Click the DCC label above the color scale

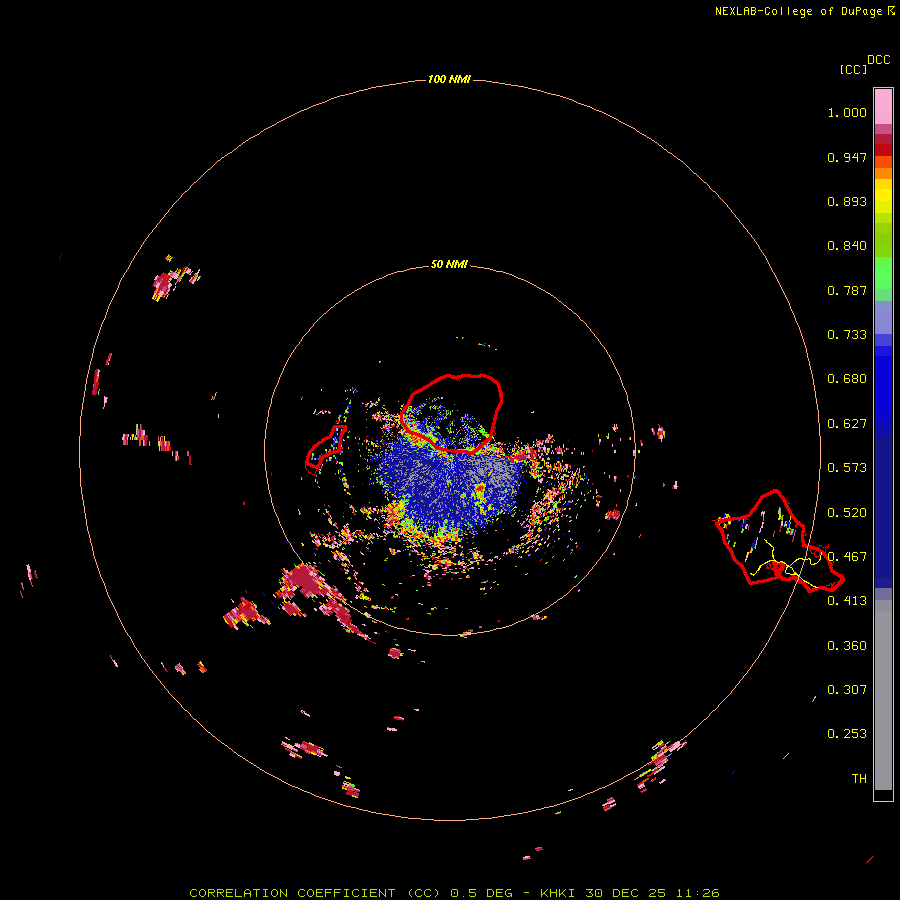(x=879, y=60)
